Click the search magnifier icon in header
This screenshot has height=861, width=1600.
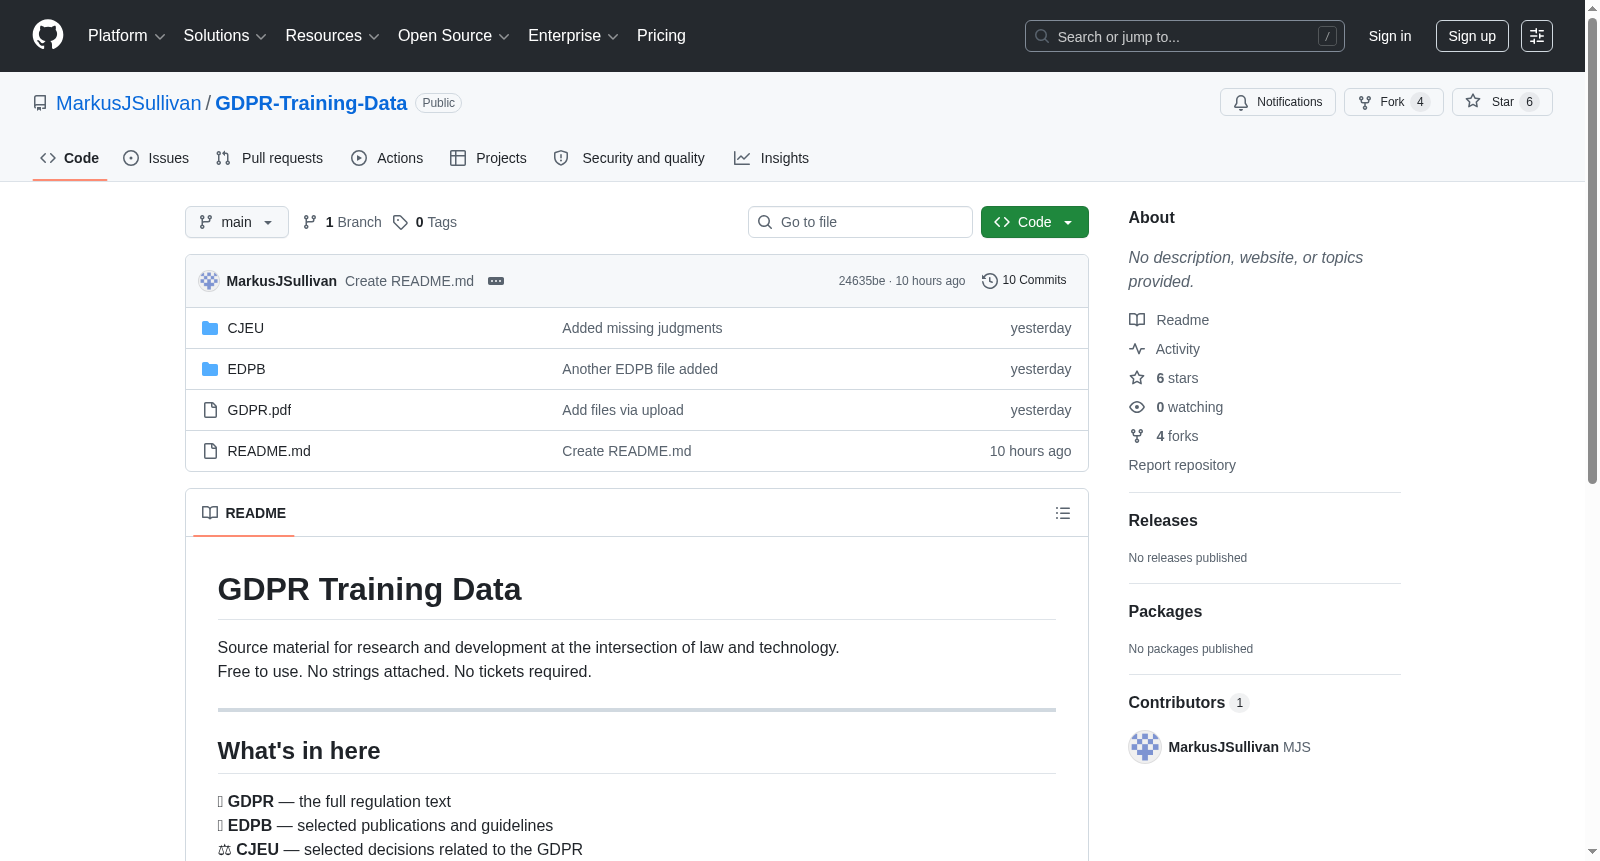point(1042,36)
